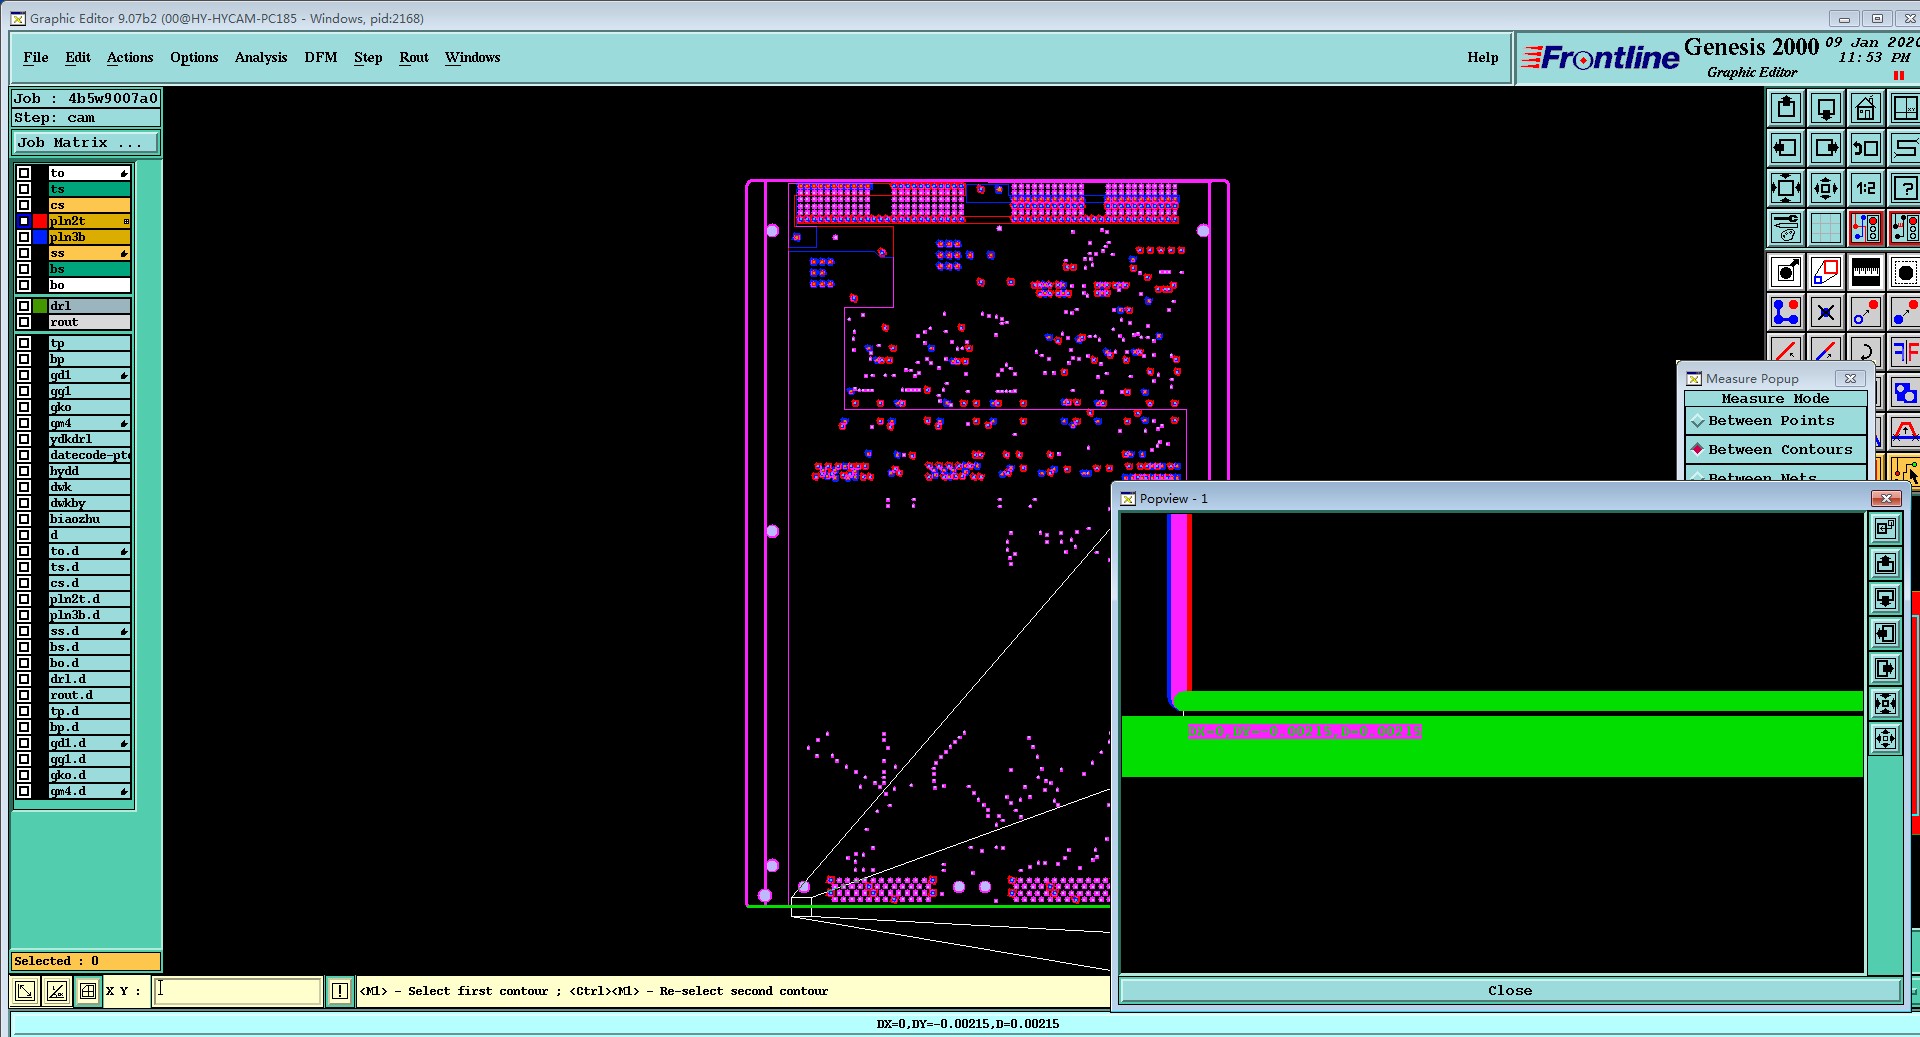Screen dimensions: 1920x1037
Task: Click the angle snap icon left of X Y field
Action: coord(57,991)
